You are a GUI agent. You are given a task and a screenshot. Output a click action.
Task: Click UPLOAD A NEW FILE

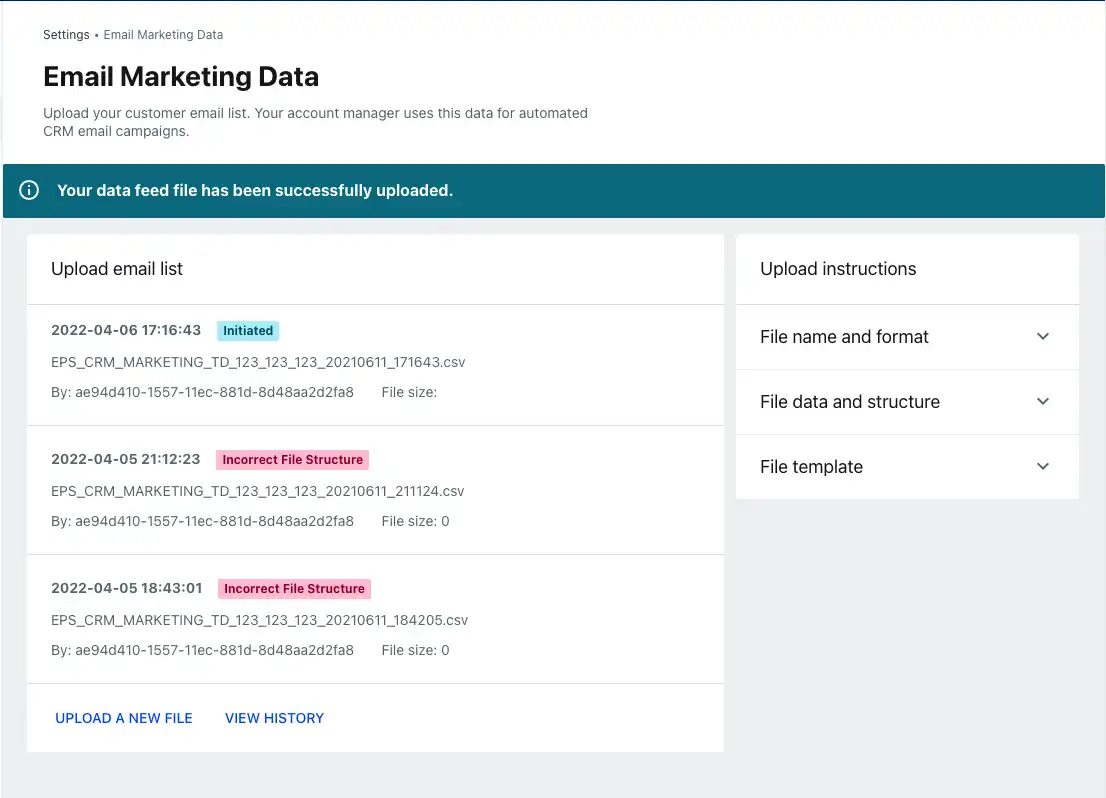click(123, 718)
